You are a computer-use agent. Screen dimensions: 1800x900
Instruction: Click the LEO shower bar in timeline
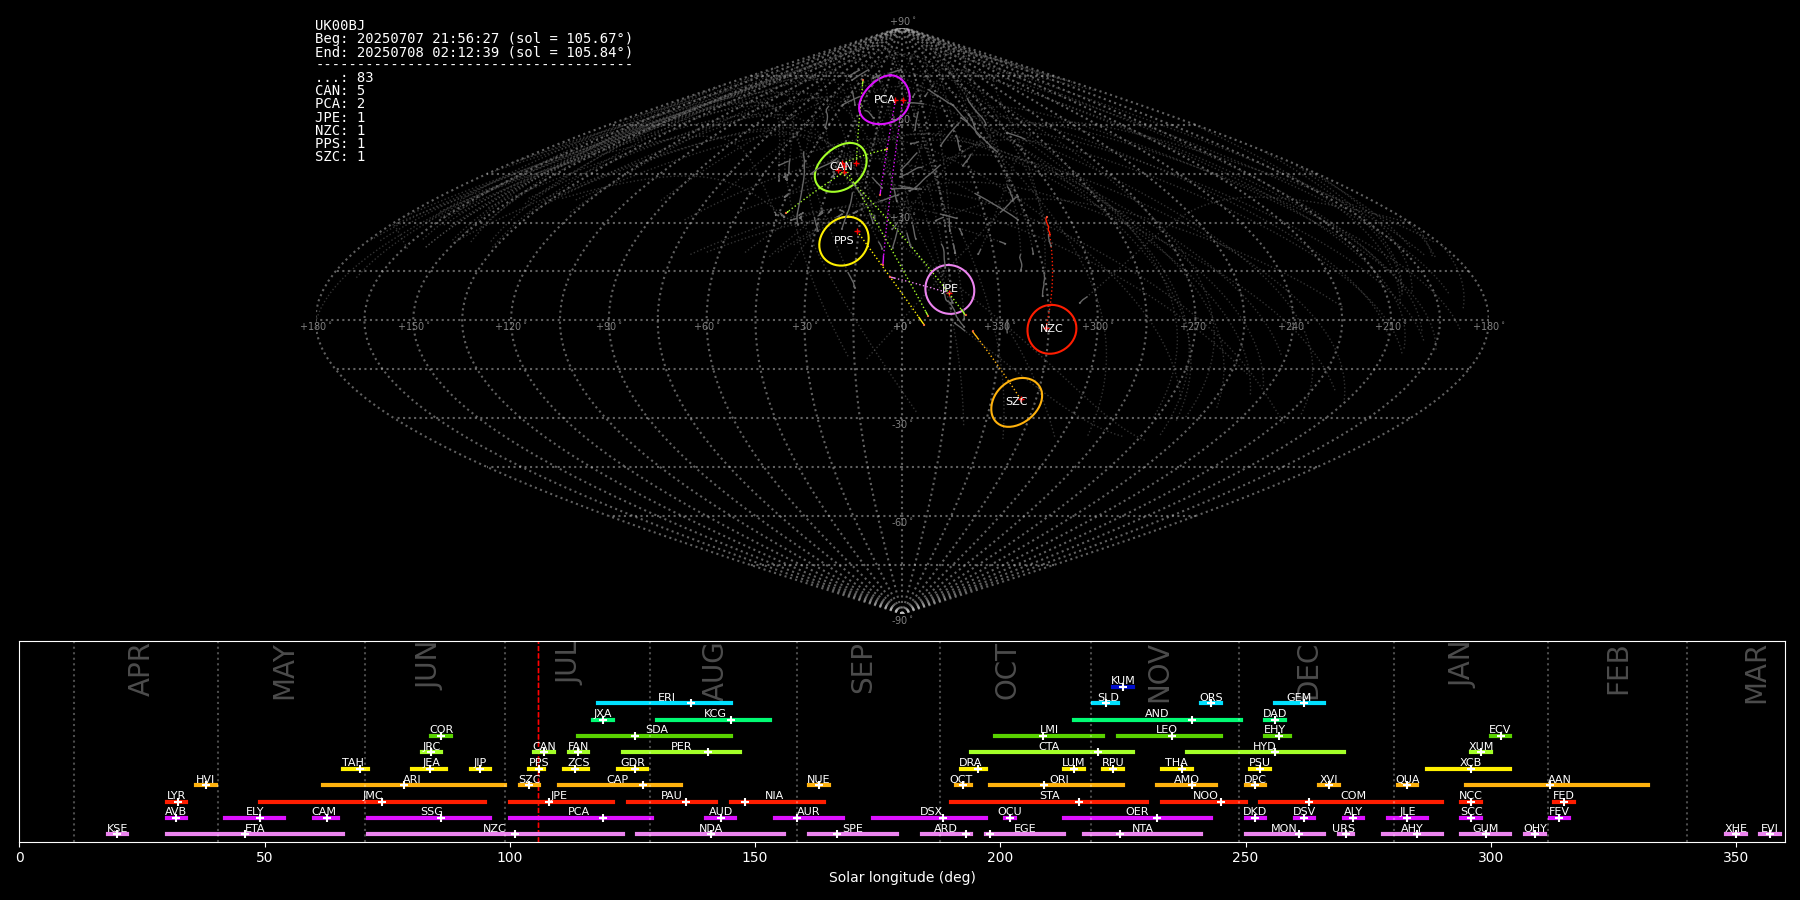pyautogui.click(x=1169, y=736)
